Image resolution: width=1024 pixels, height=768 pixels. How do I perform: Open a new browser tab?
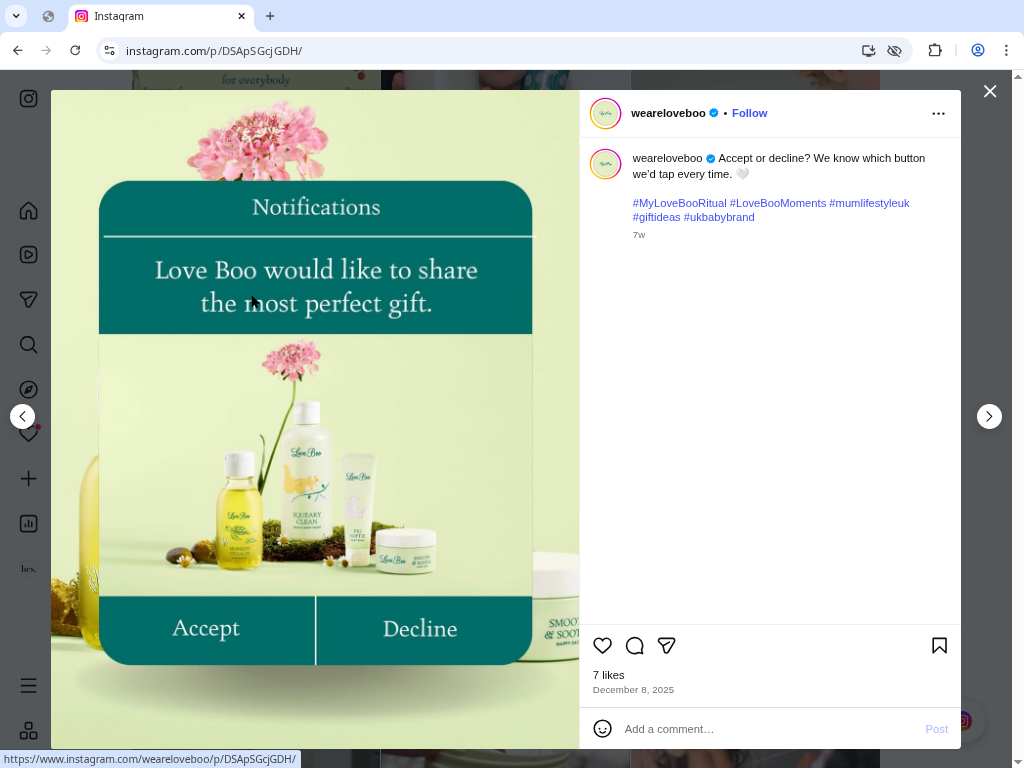coord(270,16)
